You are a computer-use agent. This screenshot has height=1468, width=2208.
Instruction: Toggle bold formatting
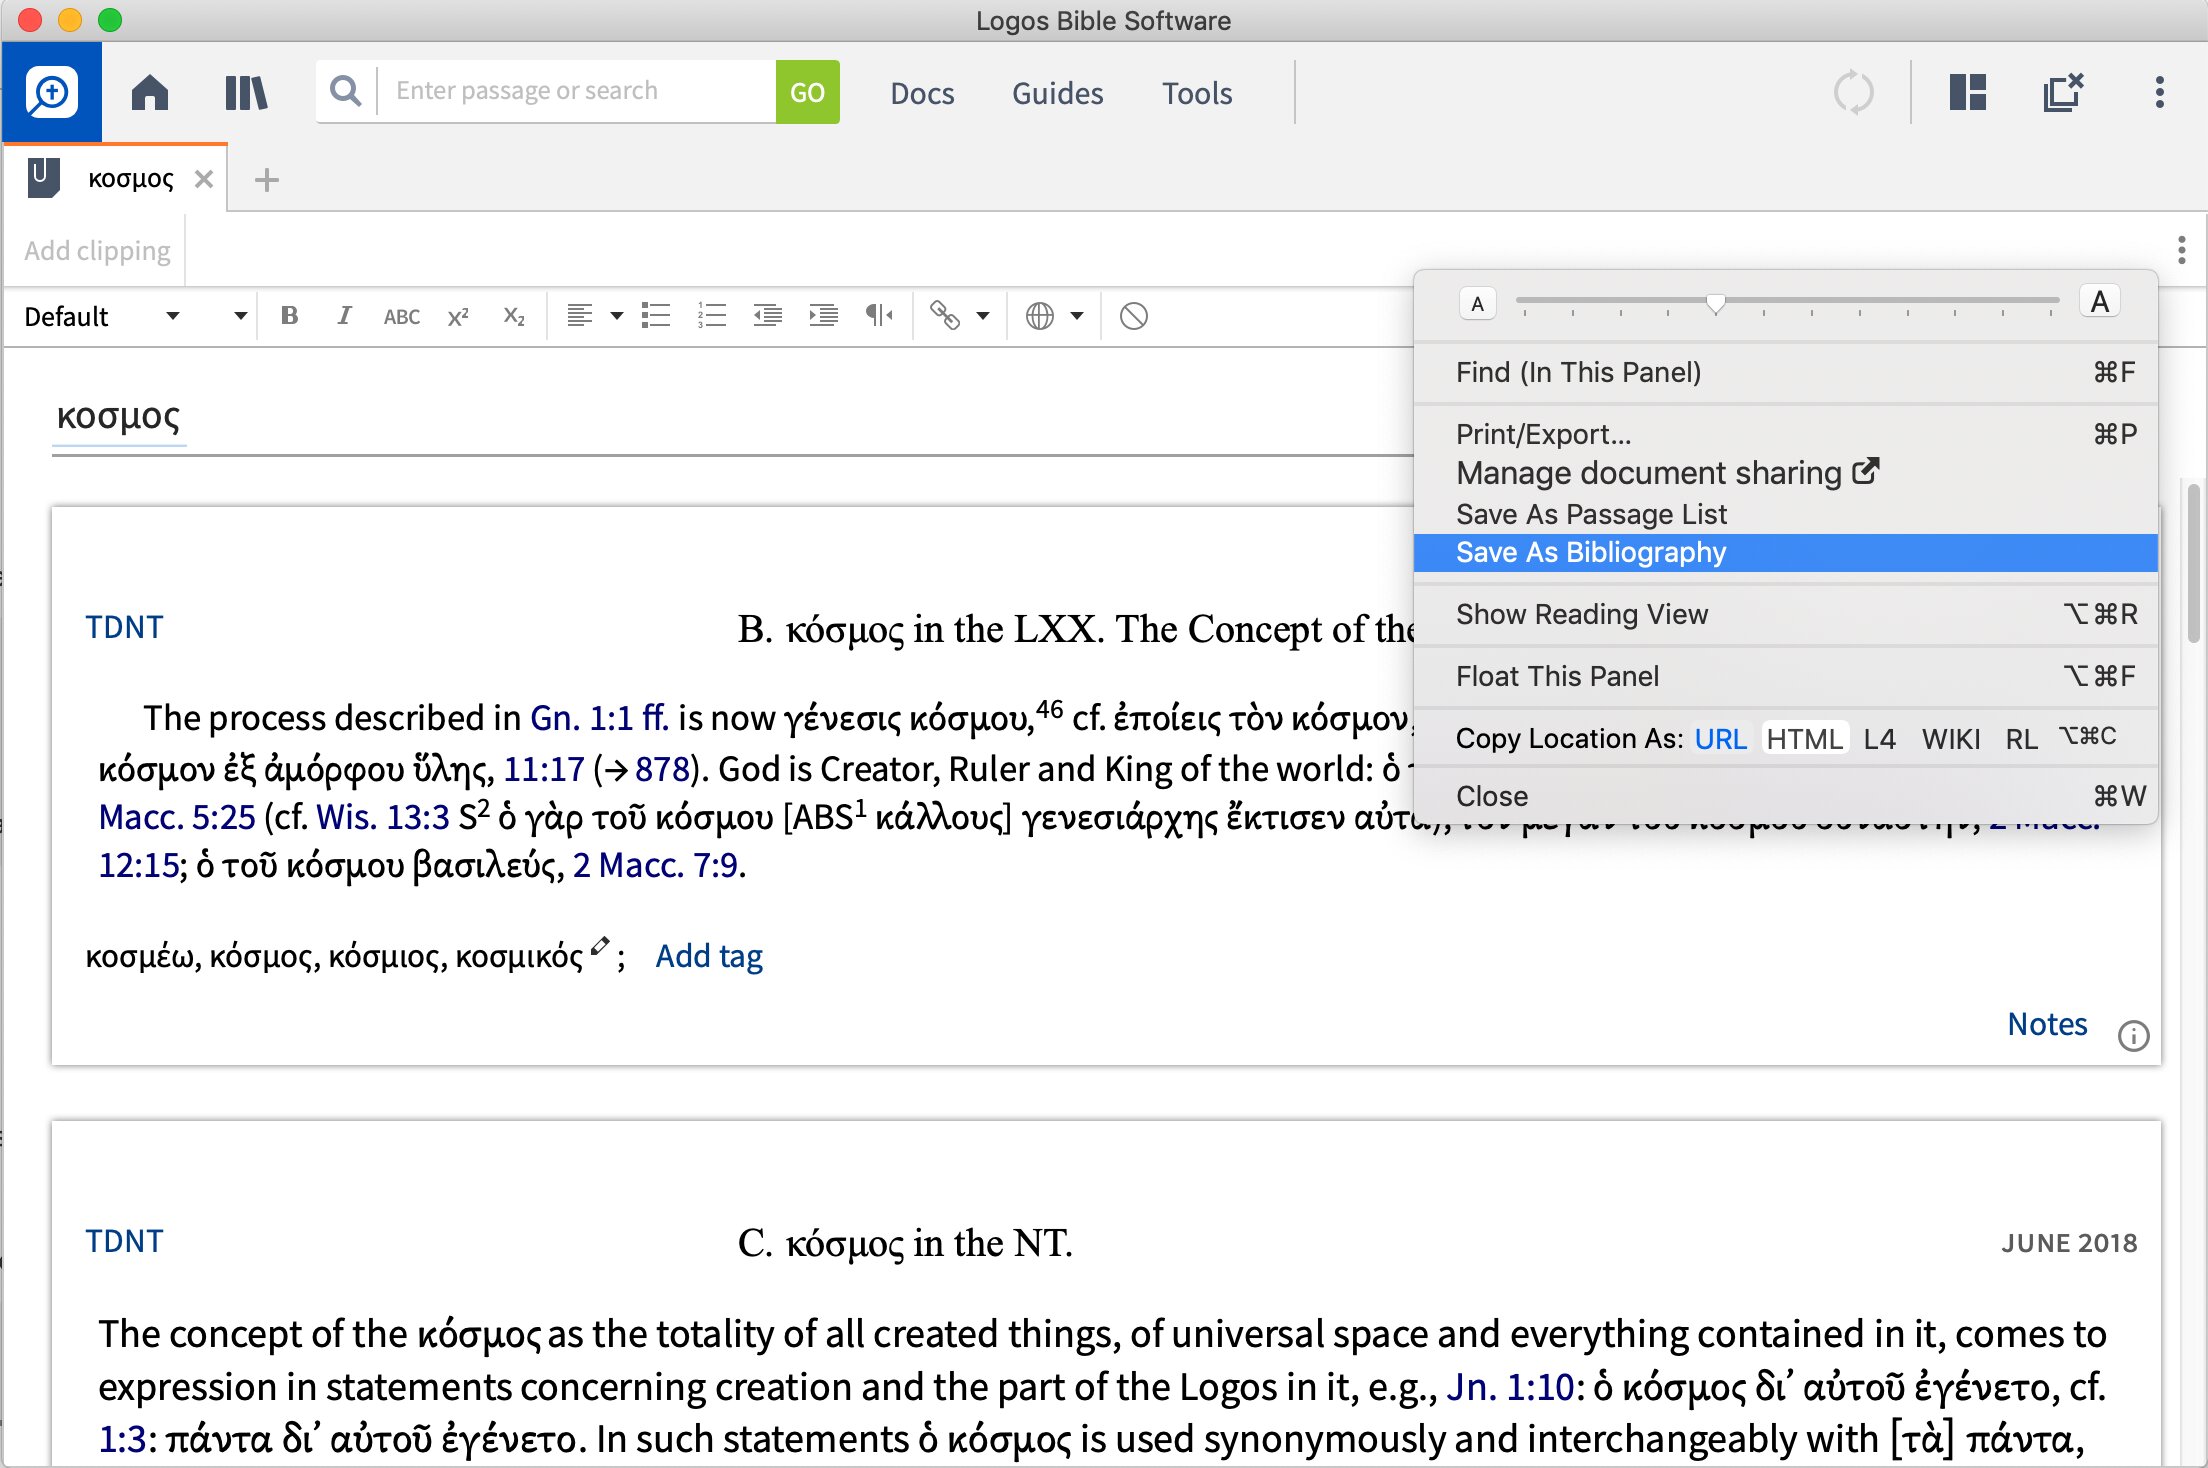pyautogui.click(x=289, y=316)
